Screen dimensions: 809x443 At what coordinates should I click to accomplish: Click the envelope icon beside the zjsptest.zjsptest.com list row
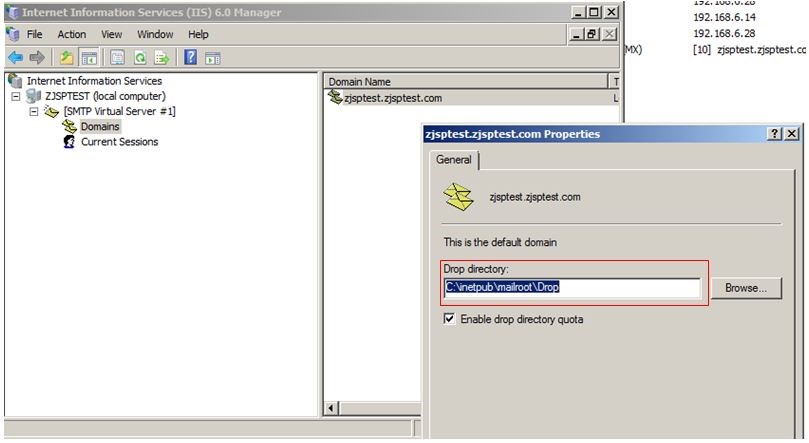(335, 97)
